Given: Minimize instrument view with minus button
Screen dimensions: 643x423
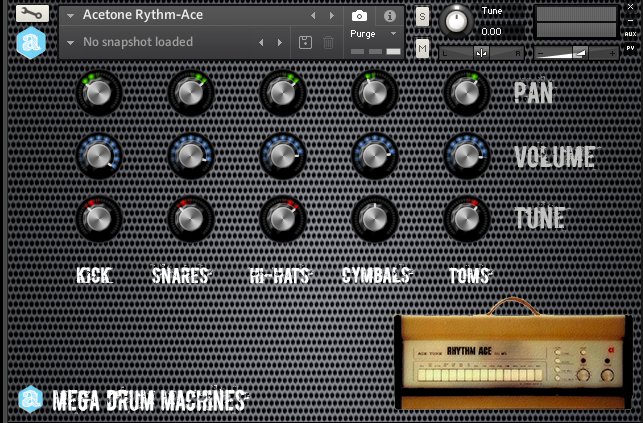Looking at the screenshot, I should 630,20.
